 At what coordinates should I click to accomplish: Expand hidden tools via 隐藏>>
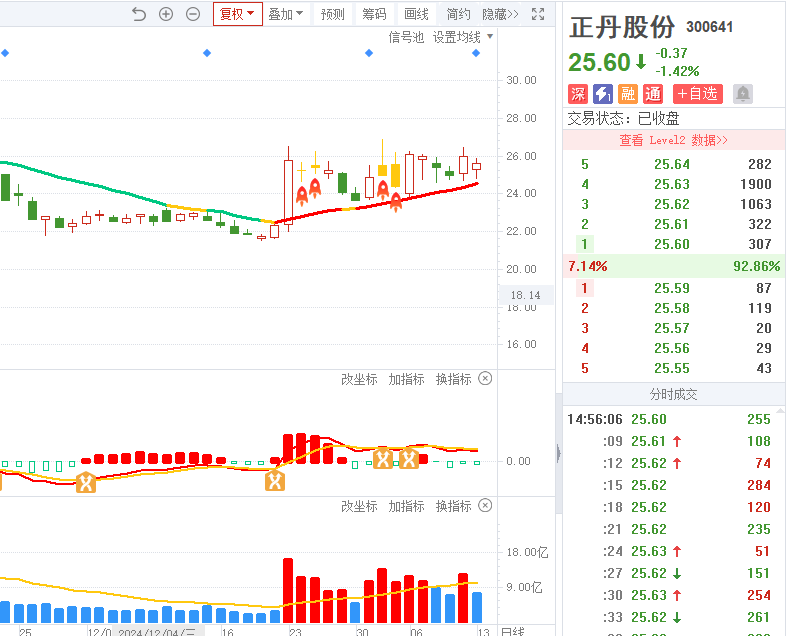[500, 14]
